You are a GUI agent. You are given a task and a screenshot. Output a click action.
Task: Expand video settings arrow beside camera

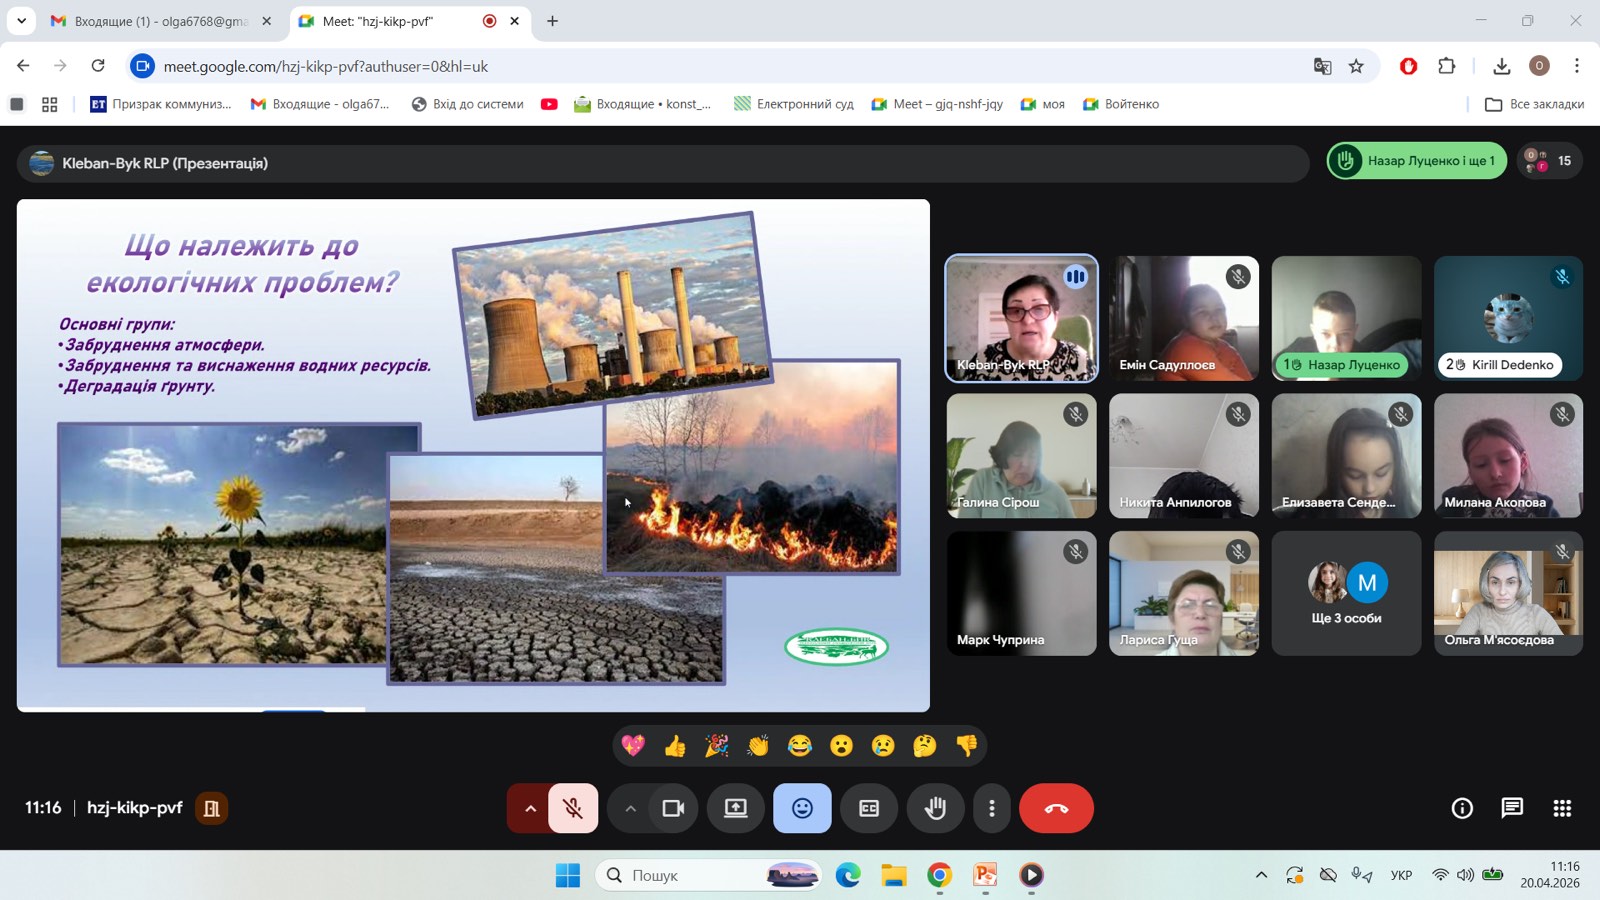tap(630, 808)
